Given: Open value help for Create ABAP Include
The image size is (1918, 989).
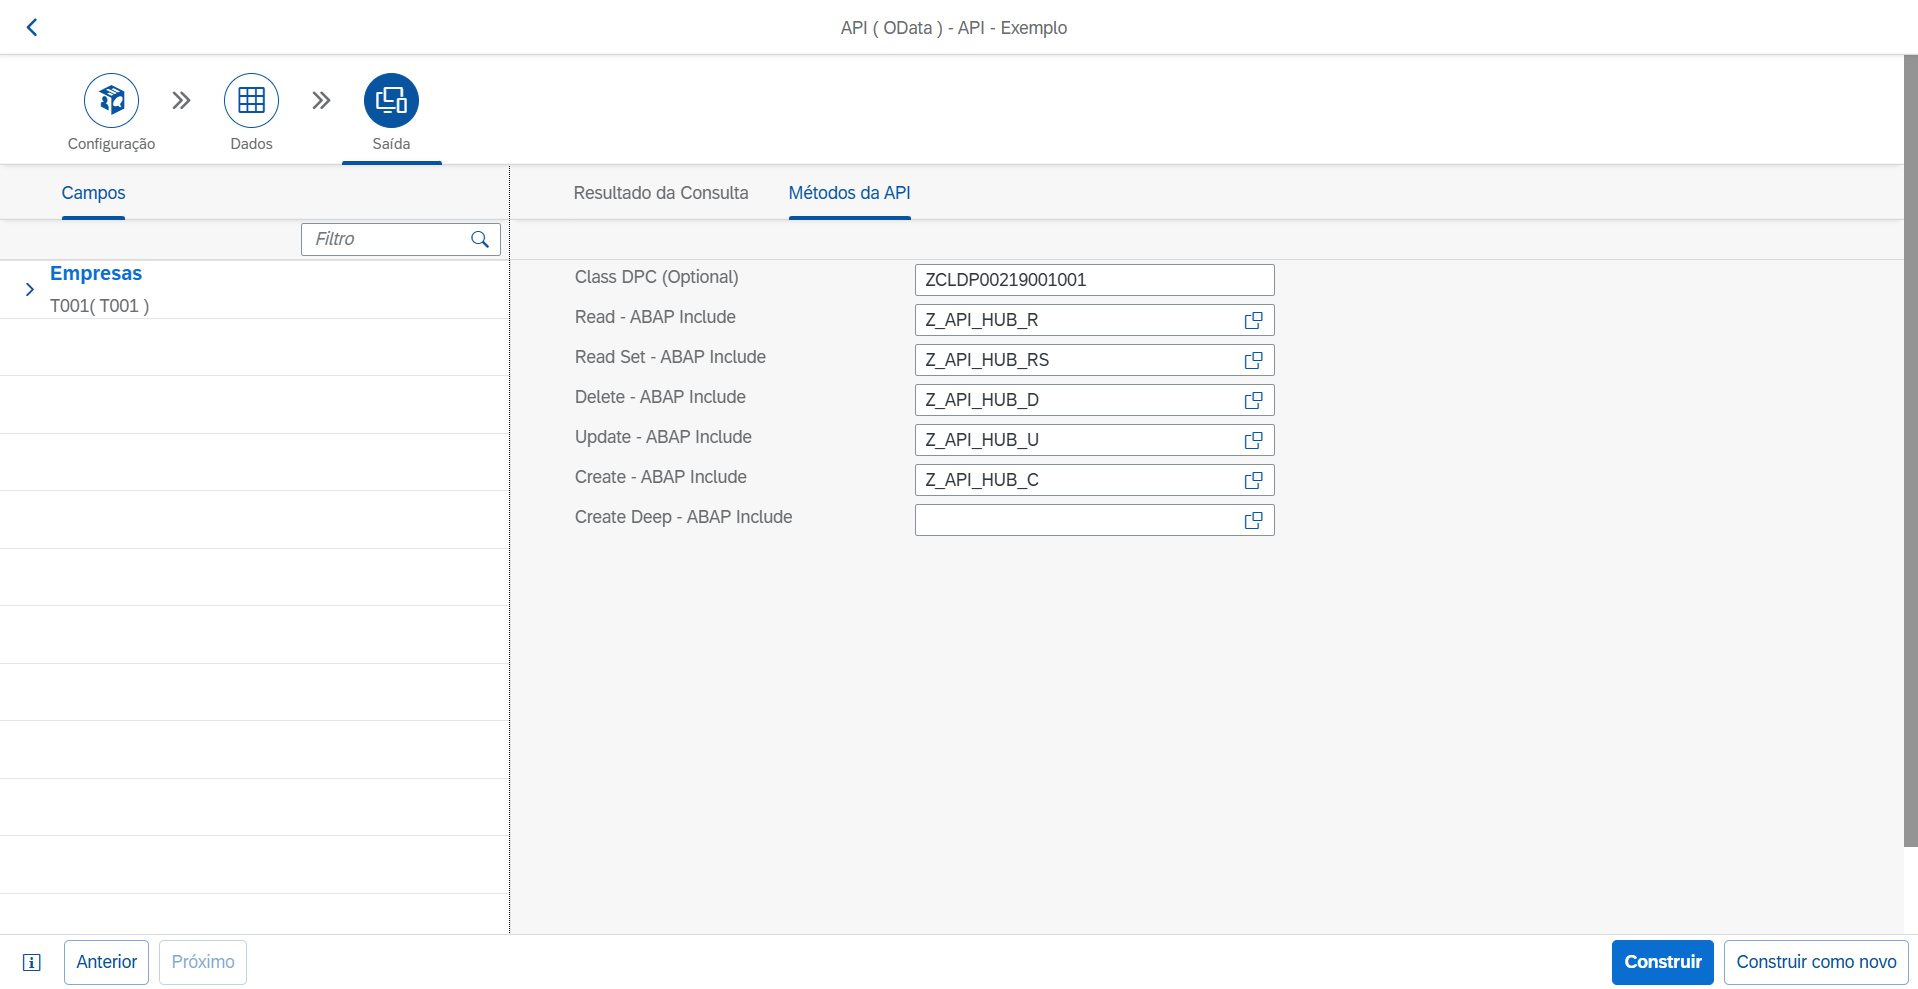Looking at the screenshot, I should [1253, 481].
